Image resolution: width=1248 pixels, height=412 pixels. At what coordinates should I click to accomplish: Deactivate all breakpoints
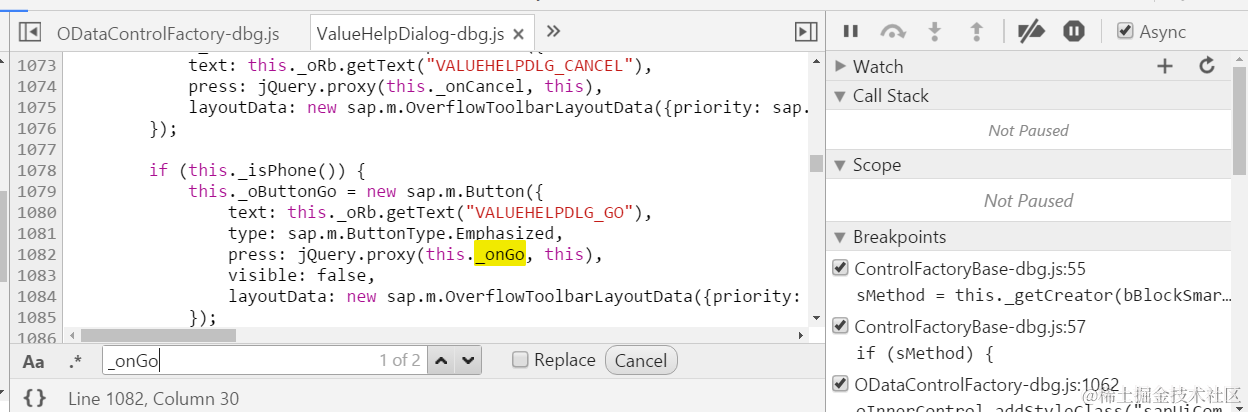pos(1031,32)
